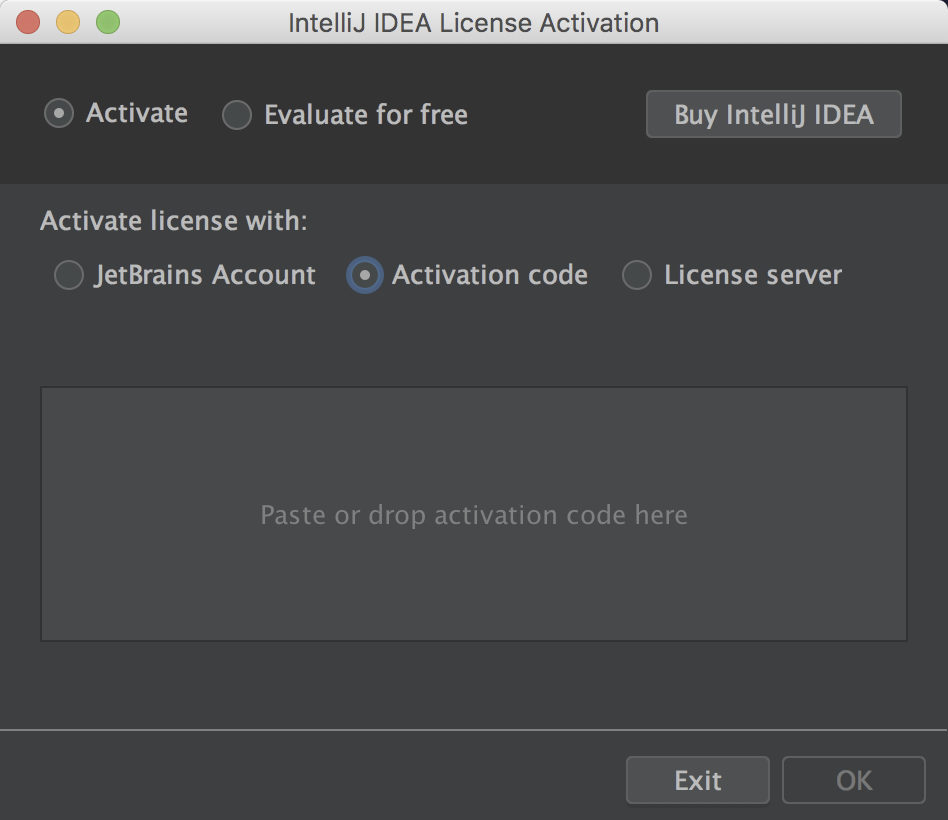Maximize window with the green button
This screenshot has width=948, height=820.
(x=108, y=22)
